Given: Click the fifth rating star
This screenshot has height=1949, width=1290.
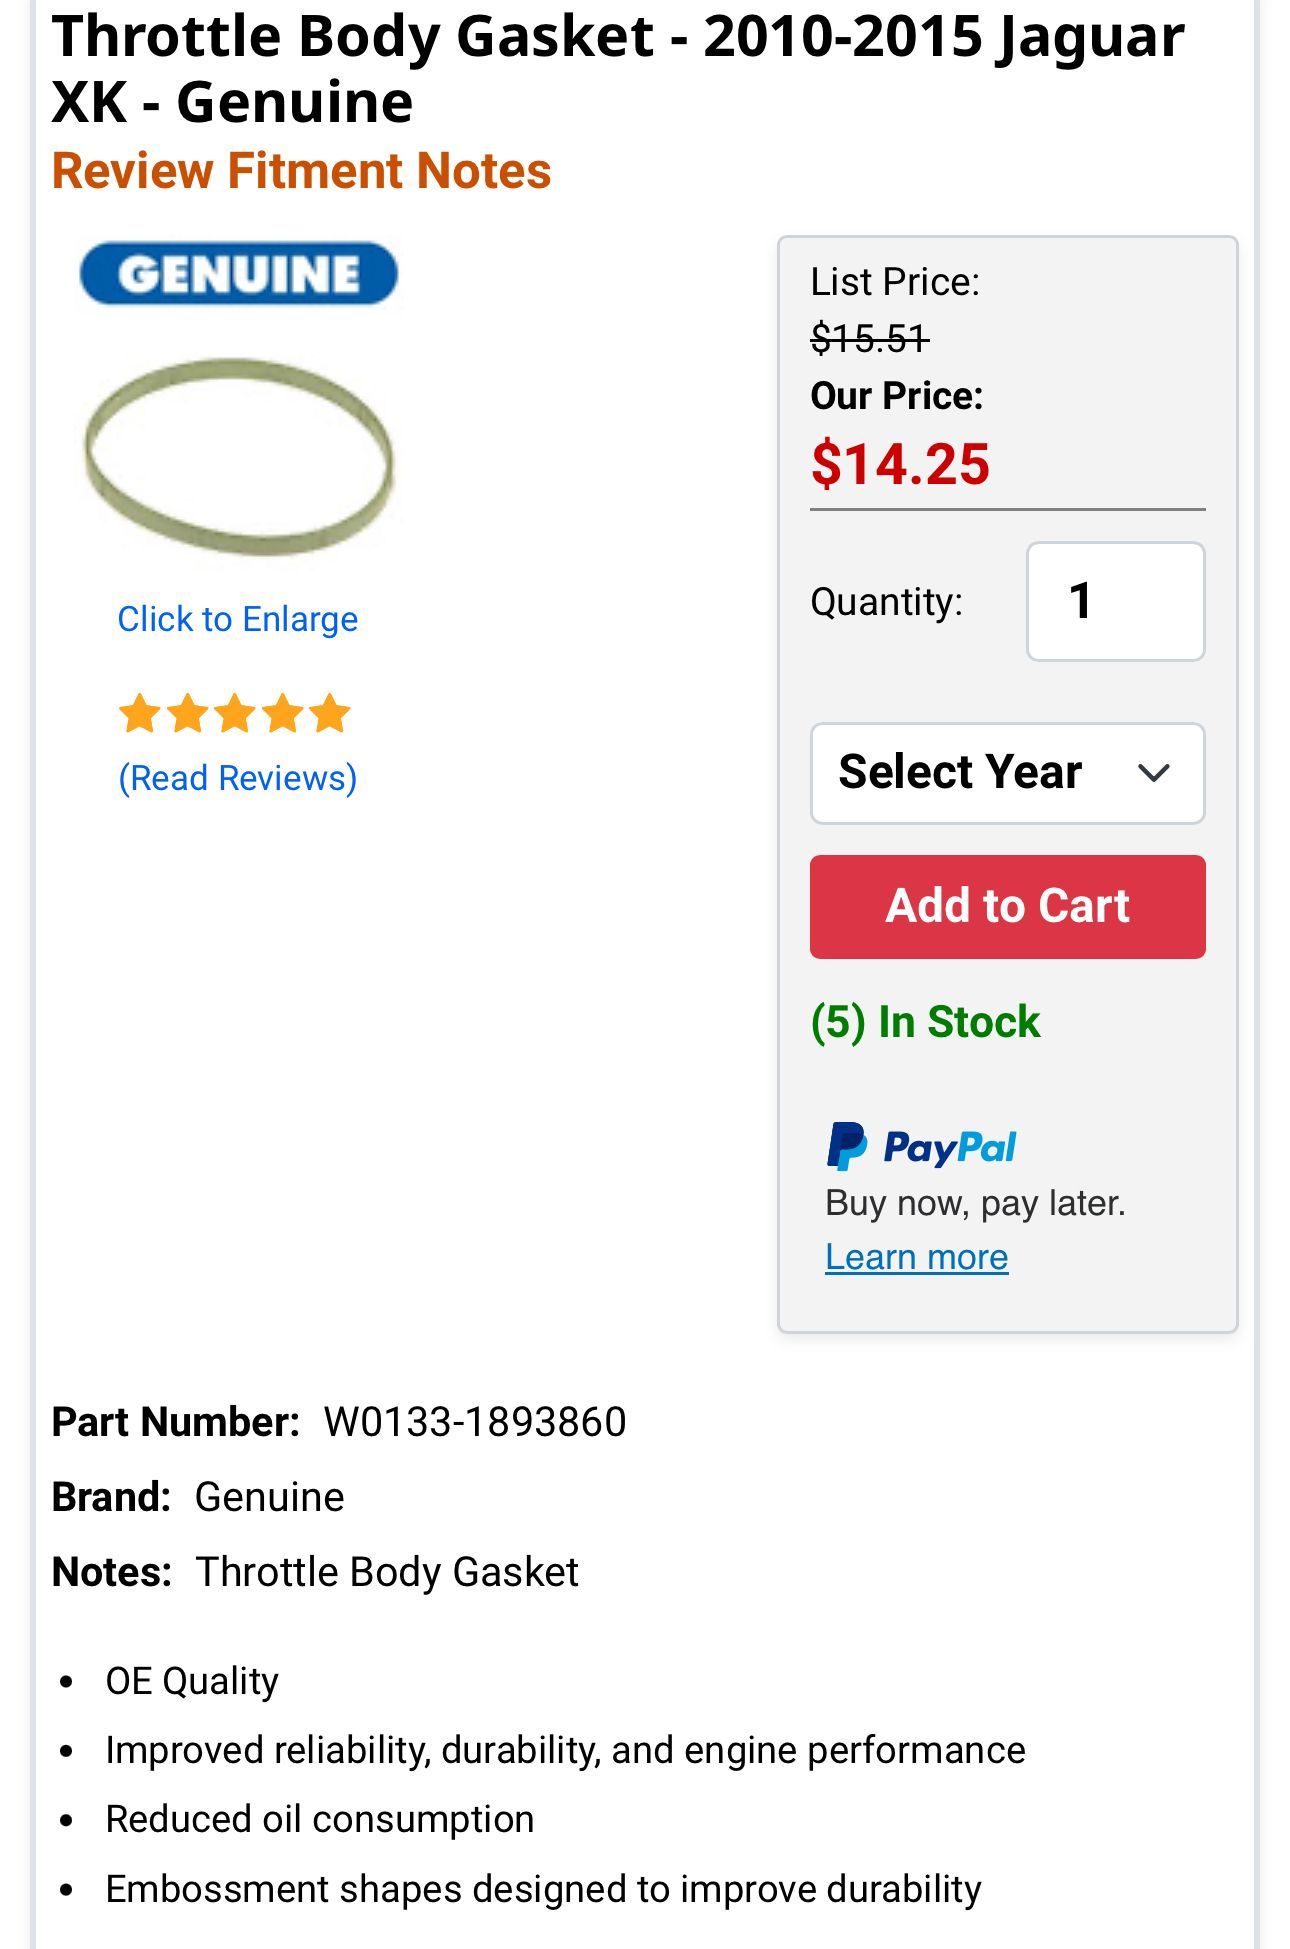Looking at the screenshot, I should pos(330,714).
